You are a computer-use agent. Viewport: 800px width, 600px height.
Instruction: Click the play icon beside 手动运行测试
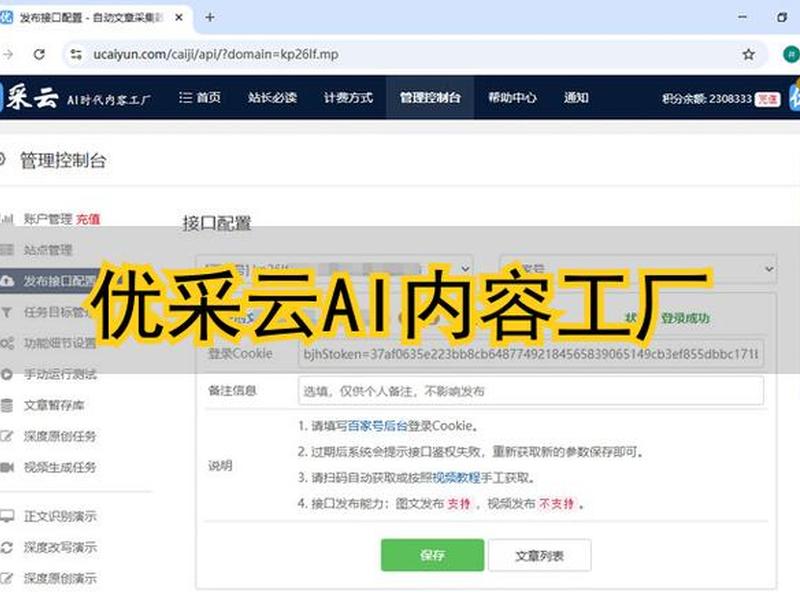click(x=7, y=374)
